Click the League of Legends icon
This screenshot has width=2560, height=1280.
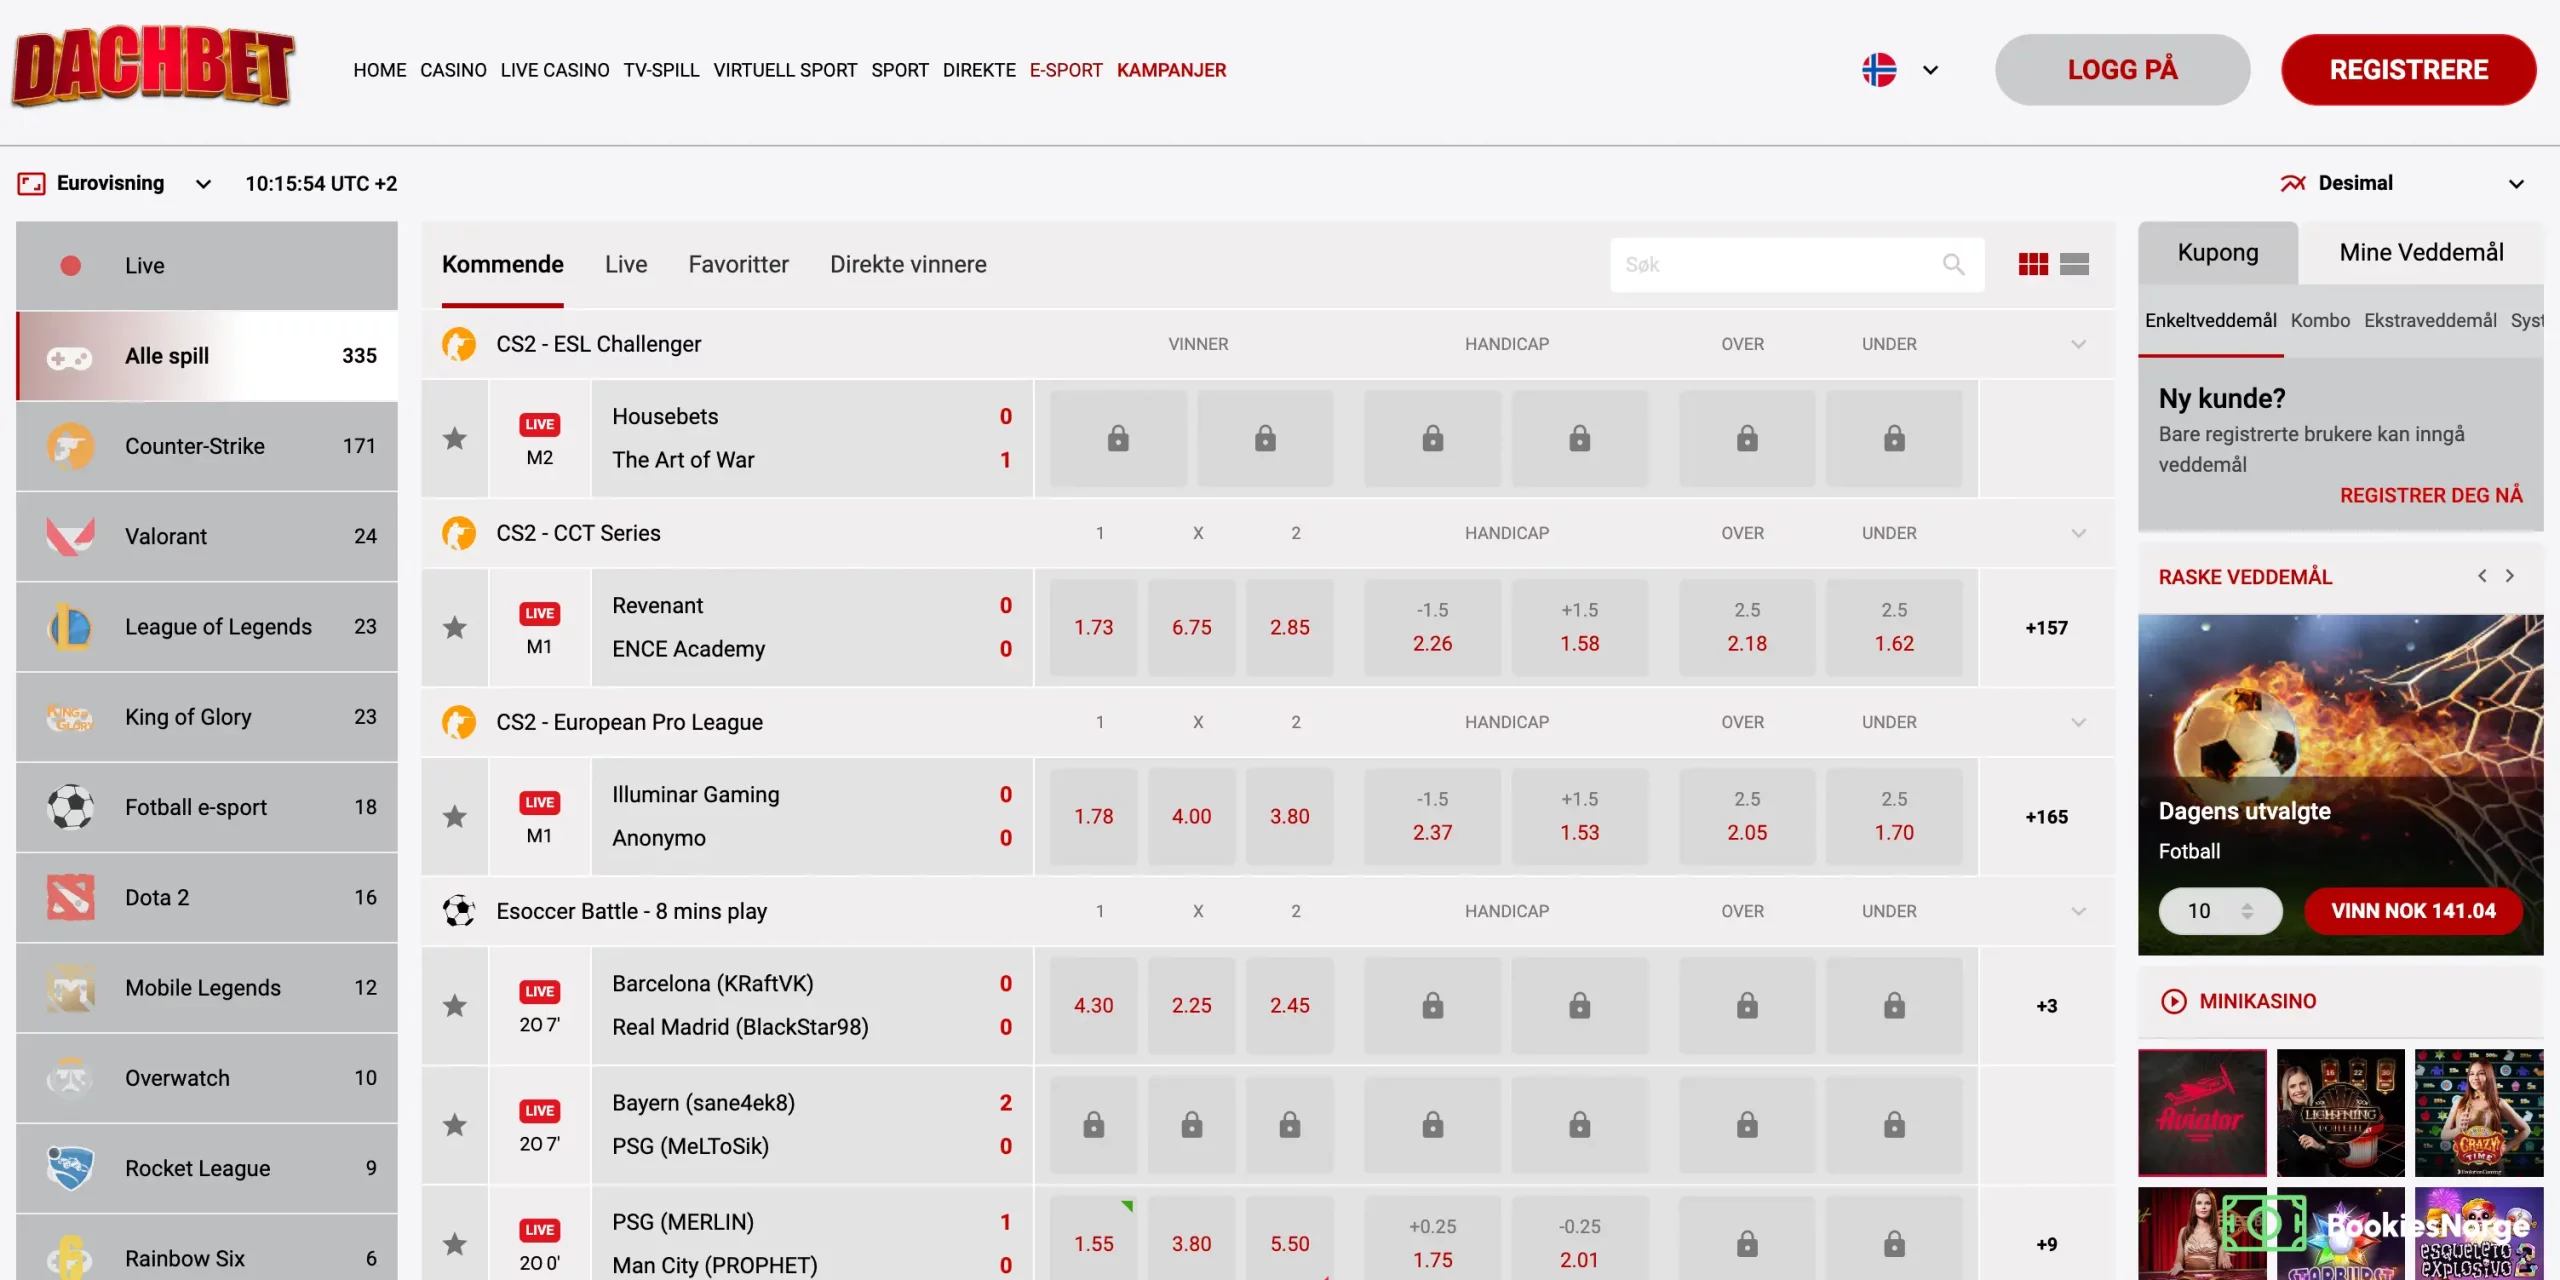click(x=70, y=627)
